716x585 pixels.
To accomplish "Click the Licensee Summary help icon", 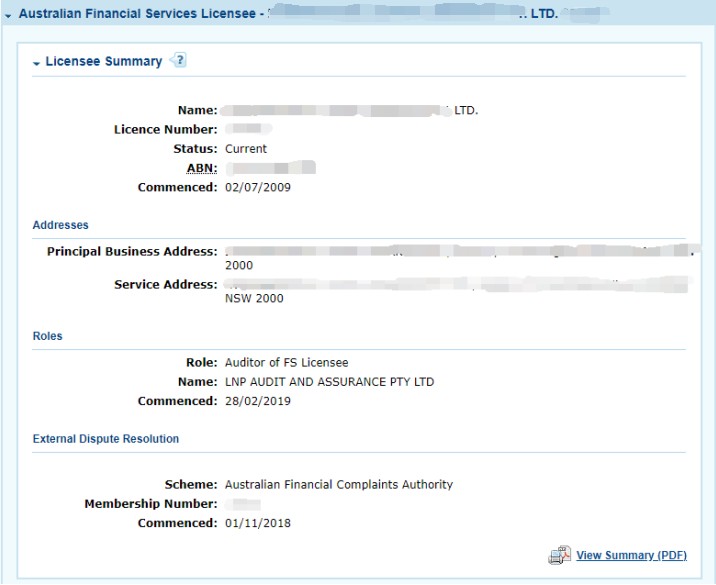I will tap(179, 61).
